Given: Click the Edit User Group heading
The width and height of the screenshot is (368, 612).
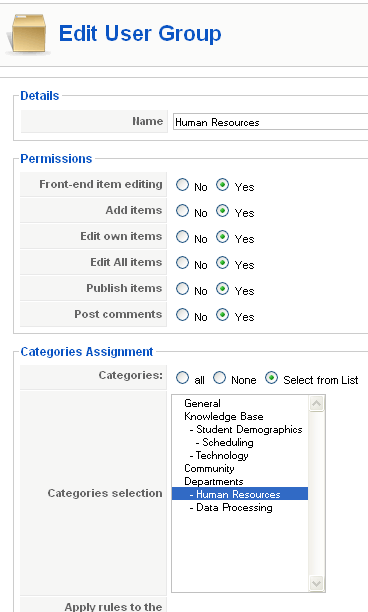Looking at the screenshot, I should 140,34.
